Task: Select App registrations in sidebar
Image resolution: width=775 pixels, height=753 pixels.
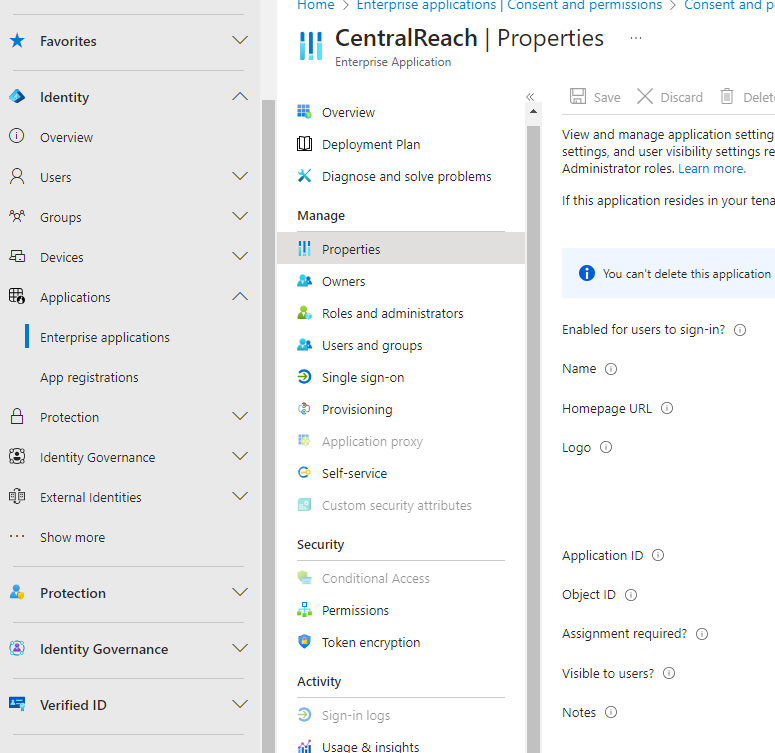Action: (89, 377)
